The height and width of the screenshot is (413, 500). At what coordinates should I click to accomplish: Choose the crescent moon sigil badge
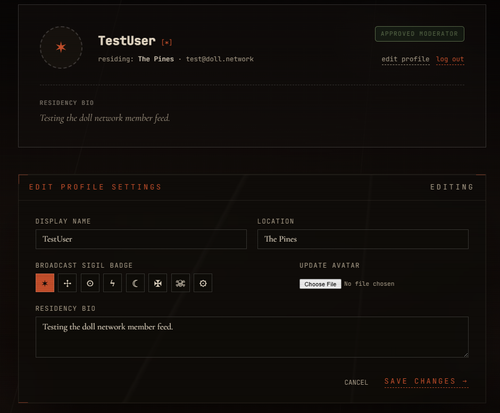(x=135, y=283)
